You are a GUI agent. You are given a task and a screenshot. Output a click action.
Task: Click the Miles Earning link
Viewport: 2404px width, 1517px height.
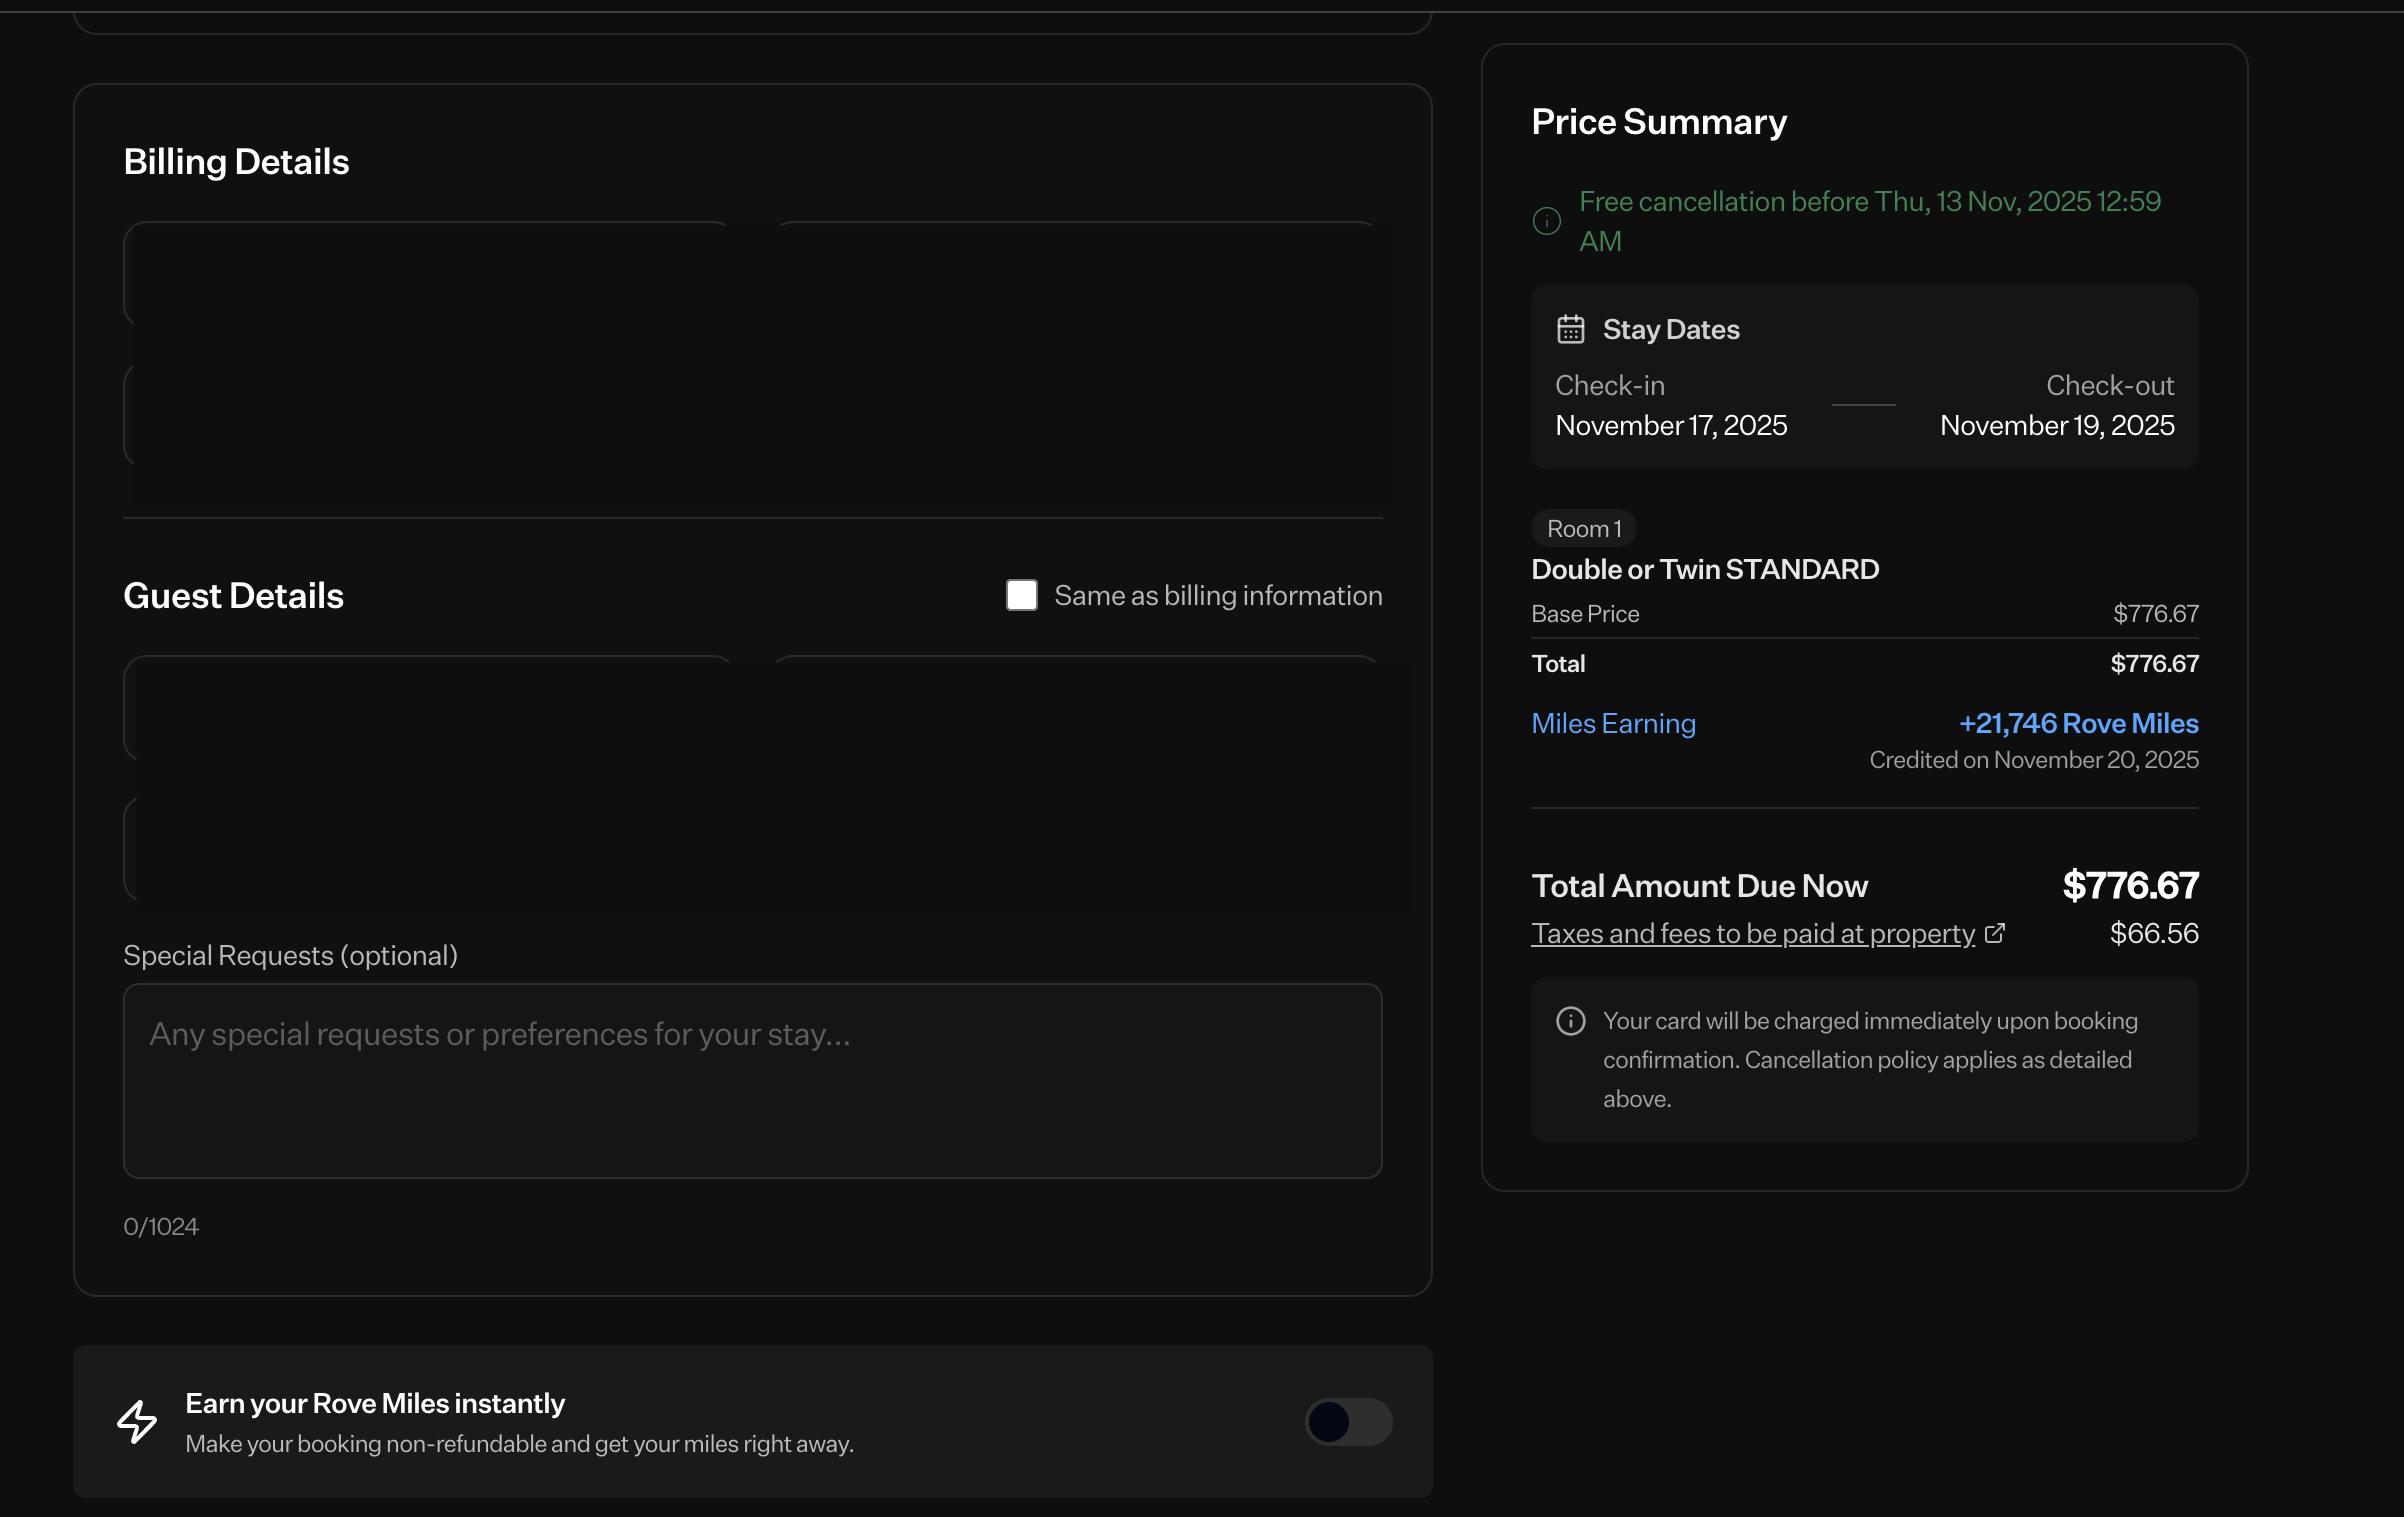tap(1613, 723)
